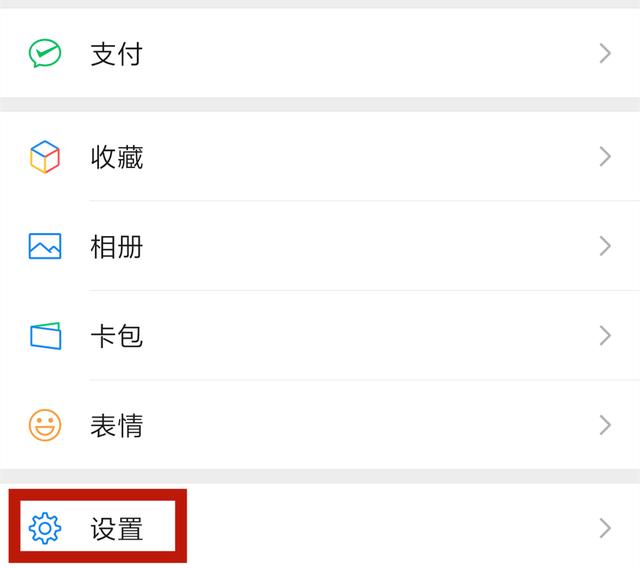Choose the 表情 text label
Image resolution: width=640 pixels, height=568 pixels.
click(116, 426)
